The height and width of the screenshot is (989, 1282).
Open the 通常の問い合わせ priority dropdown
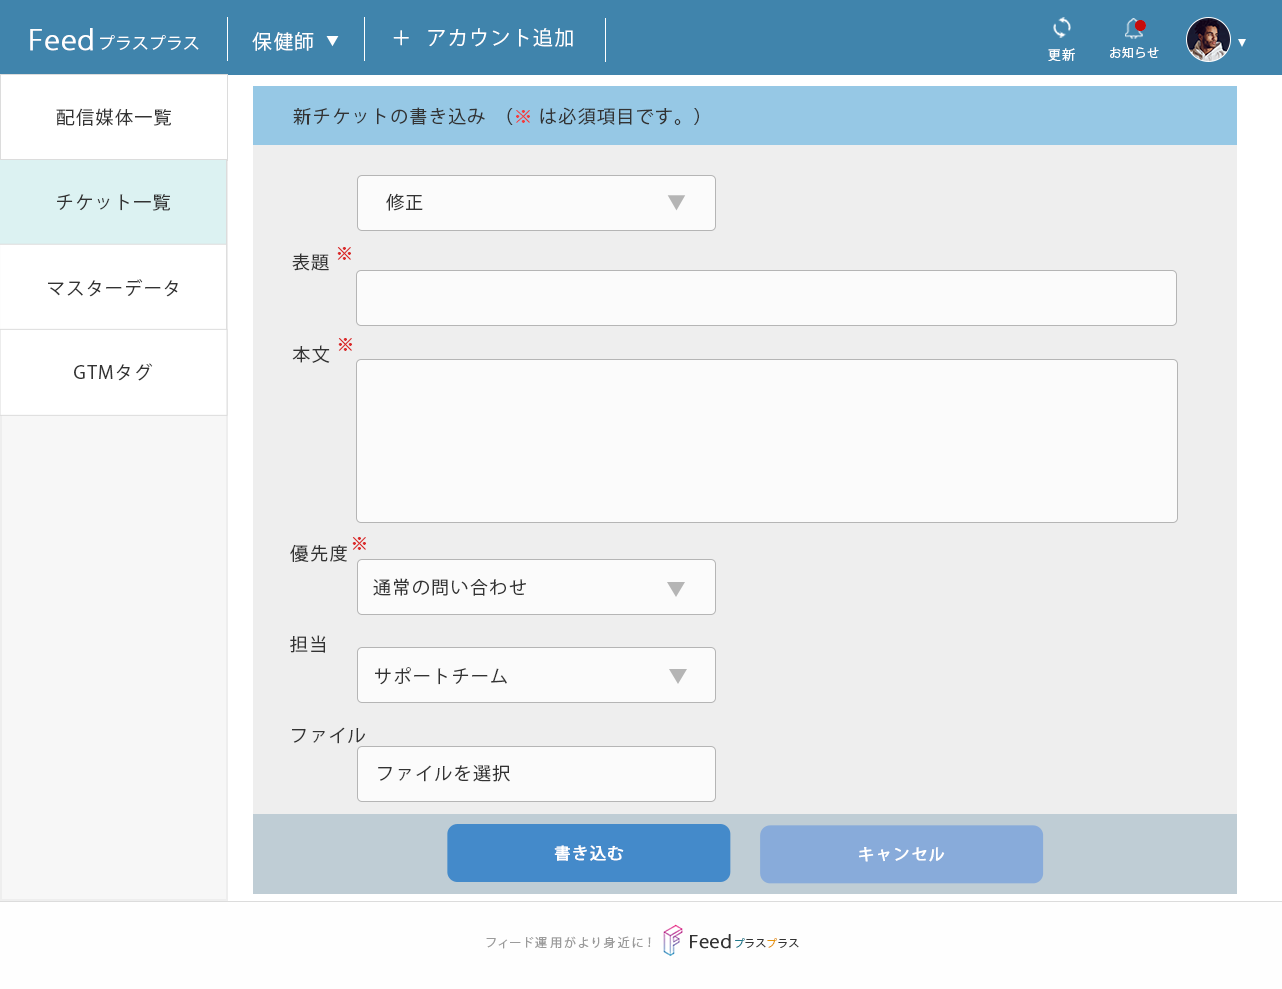(x=536, y=587)
